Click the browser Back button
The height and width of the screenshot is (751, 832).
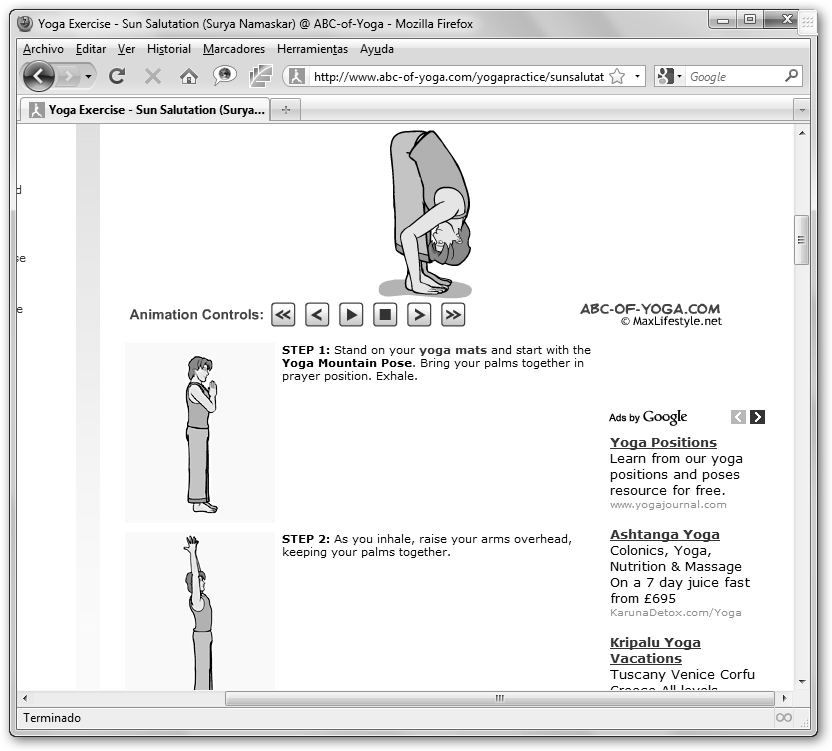point(38,76)
